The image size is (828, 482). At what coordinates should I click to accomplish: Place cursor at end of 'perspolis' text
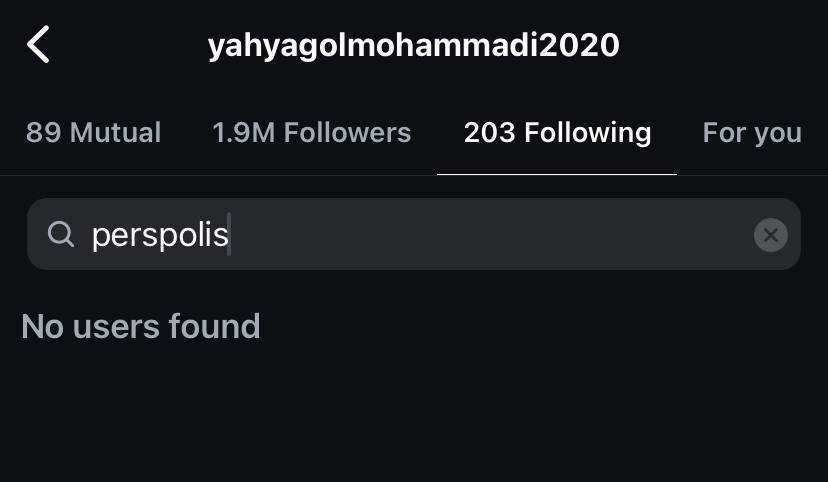point(229,235)
